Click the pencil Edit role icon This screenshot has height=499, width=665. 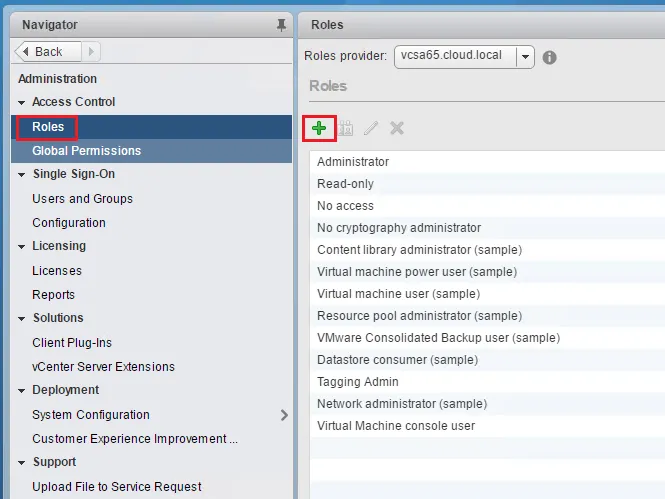pyautogui.click(x=371, y=128)
